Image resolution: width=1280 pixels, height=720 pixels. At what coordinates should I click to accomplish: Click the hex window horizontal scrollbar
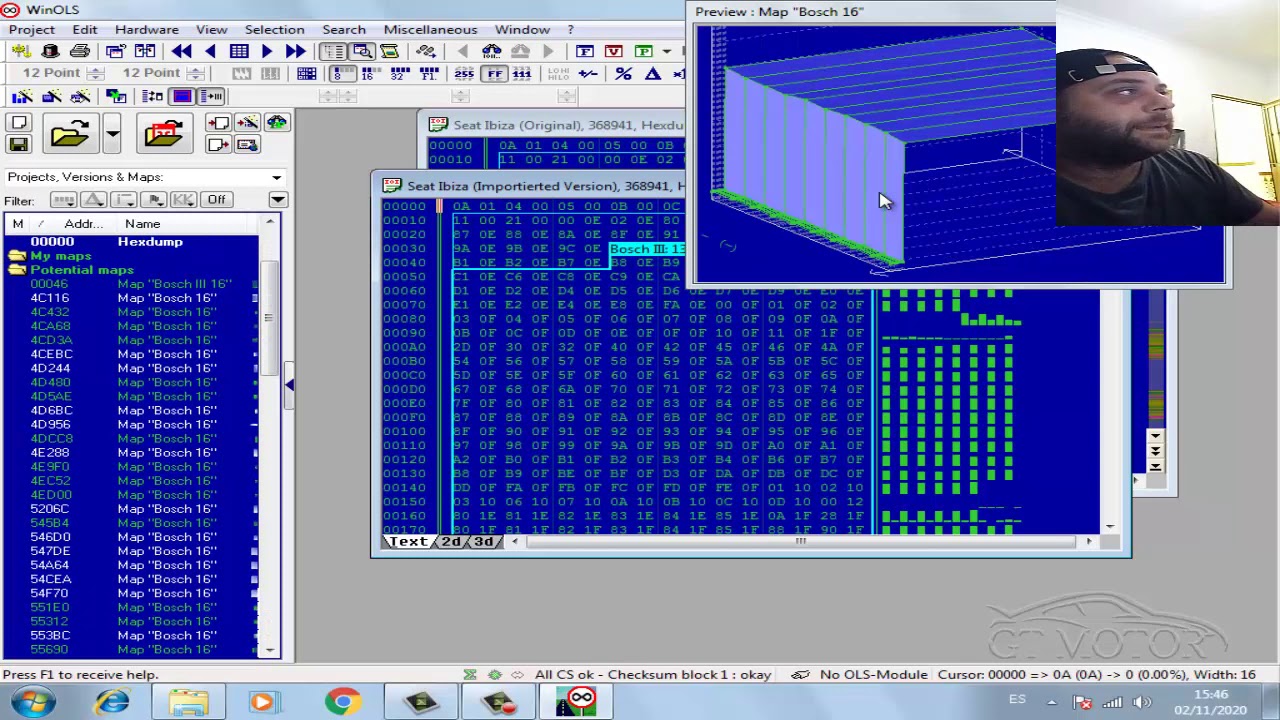coord(800,542)
